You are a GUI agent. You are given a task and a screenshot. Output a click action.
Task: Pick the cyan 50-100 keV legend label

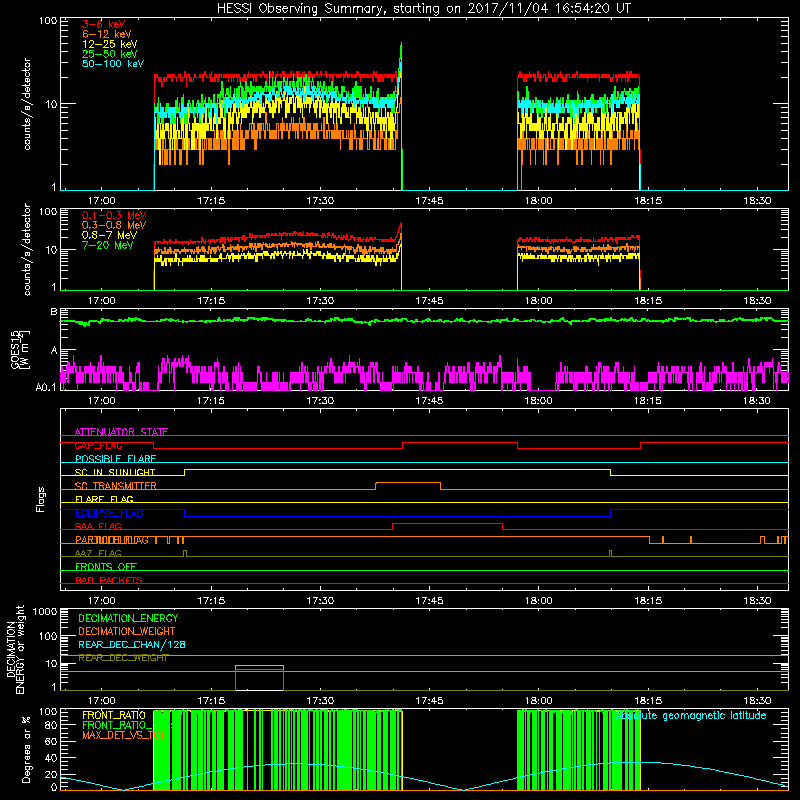113,64
